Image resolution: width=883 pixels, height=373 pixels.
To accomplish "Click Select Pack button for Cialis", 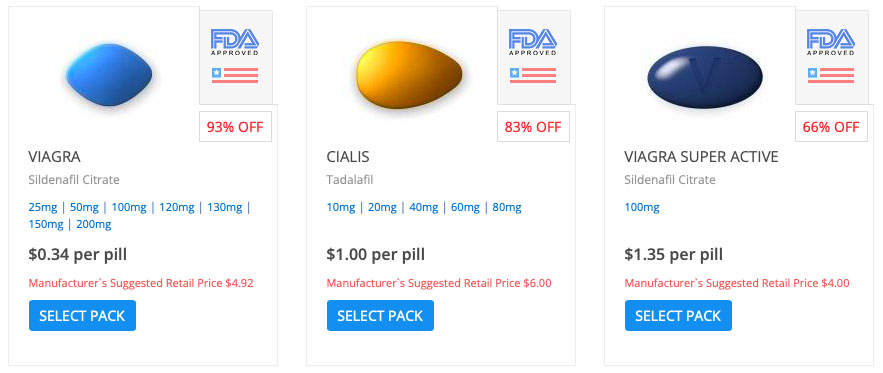I will coord(380,316).
